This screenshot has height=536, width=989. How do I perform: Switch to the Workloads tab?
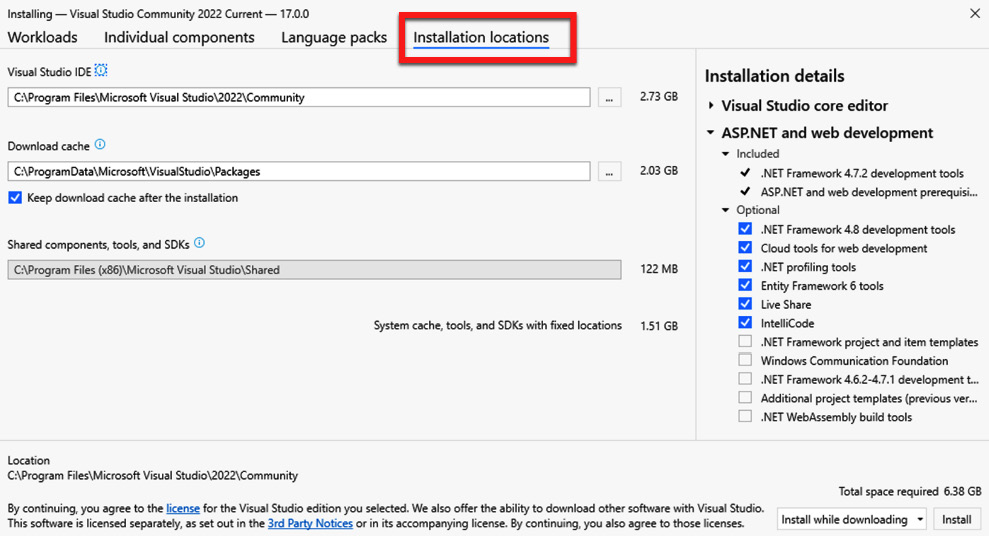point(42,37)
